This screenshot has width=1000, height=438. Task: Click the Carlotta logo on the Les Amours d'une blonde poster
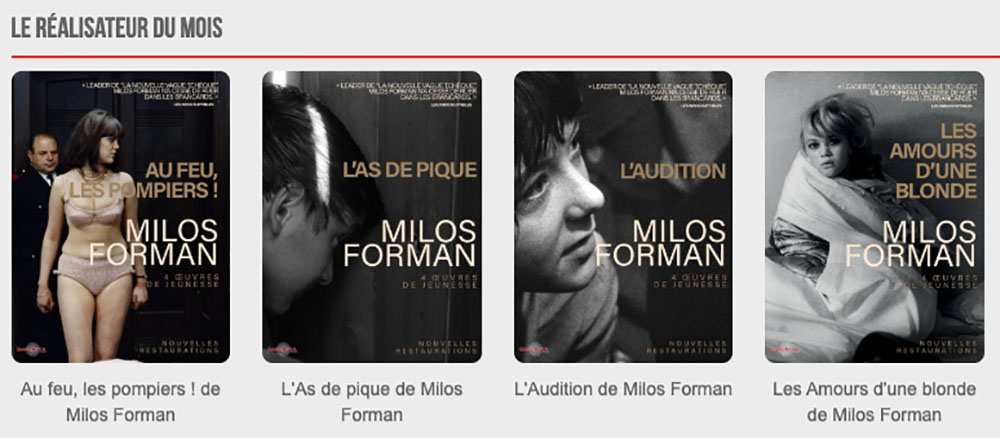tap(783, 349)
